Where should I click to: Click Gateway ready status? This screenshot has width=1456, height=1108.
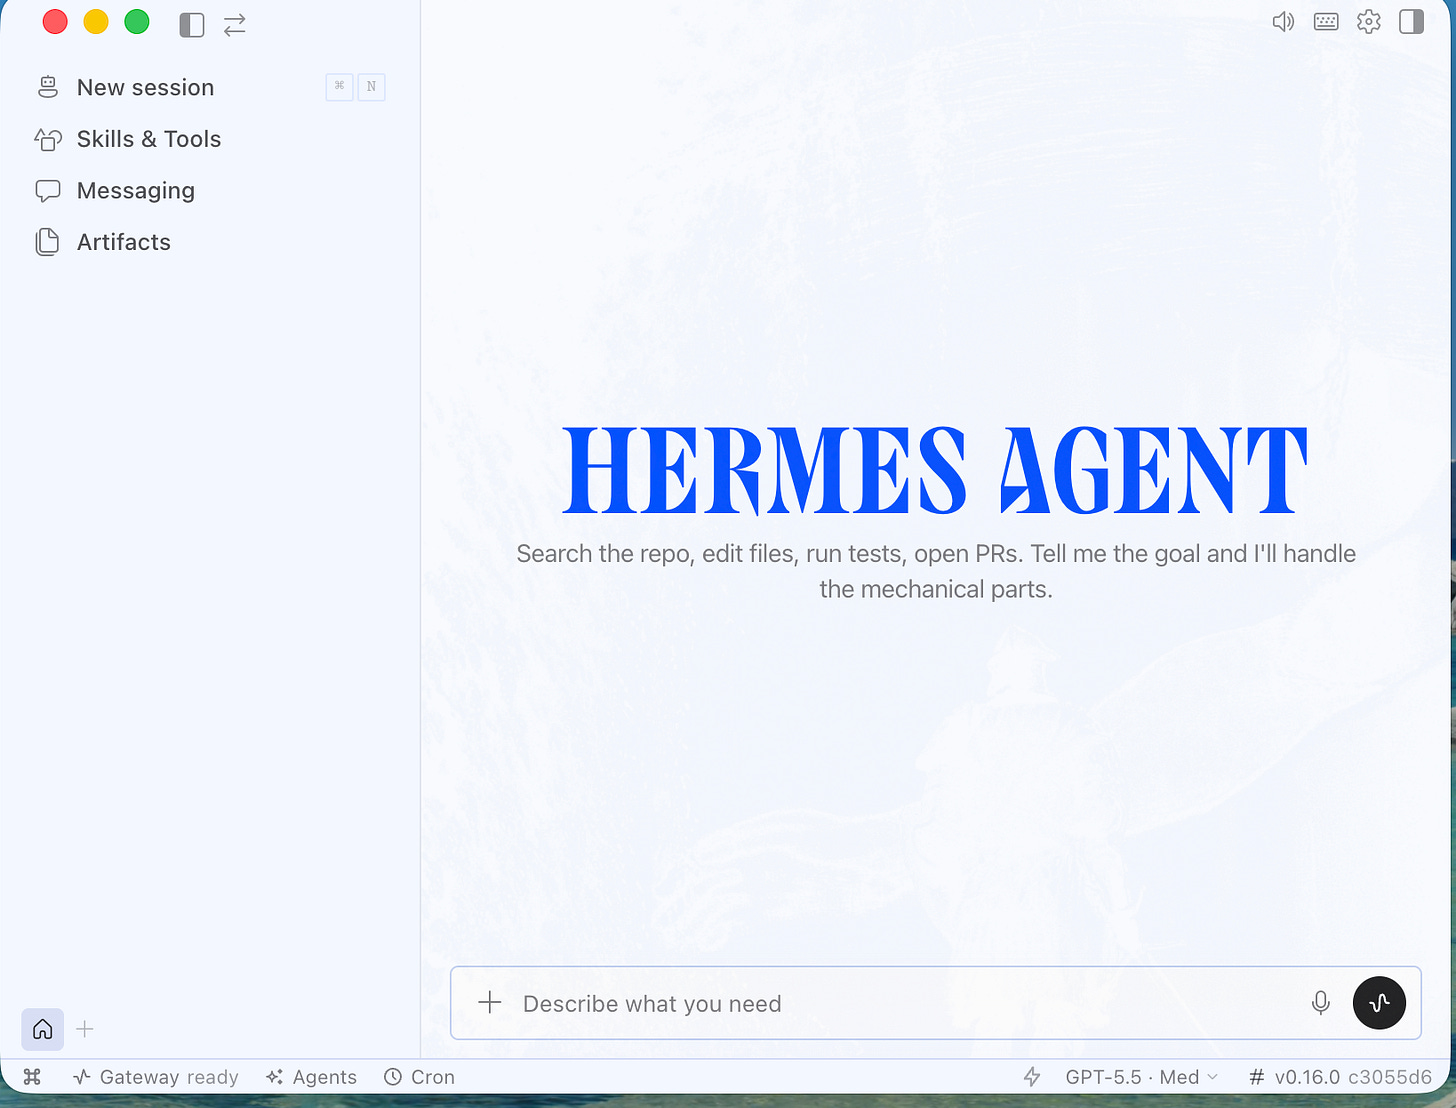coord(156,1077)
